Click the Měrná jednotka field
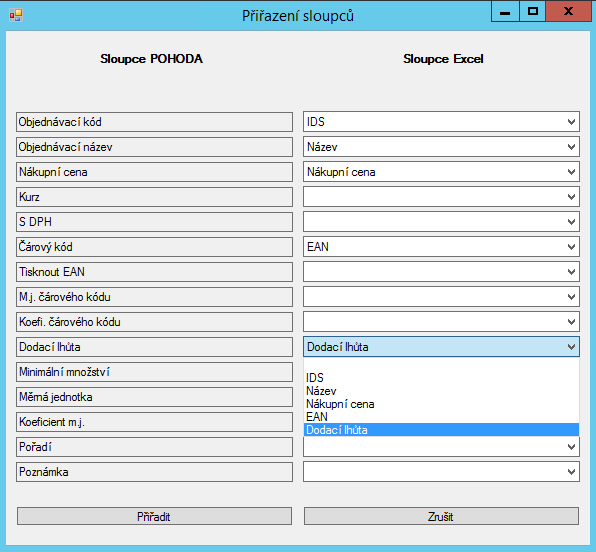 click(x=154, y=397)
